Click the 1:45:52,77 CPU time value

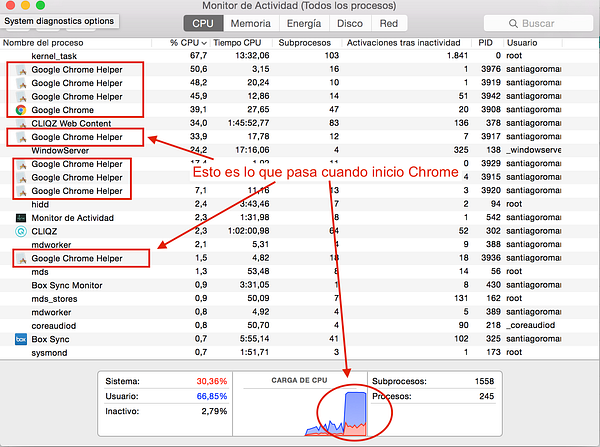[248, 123]
